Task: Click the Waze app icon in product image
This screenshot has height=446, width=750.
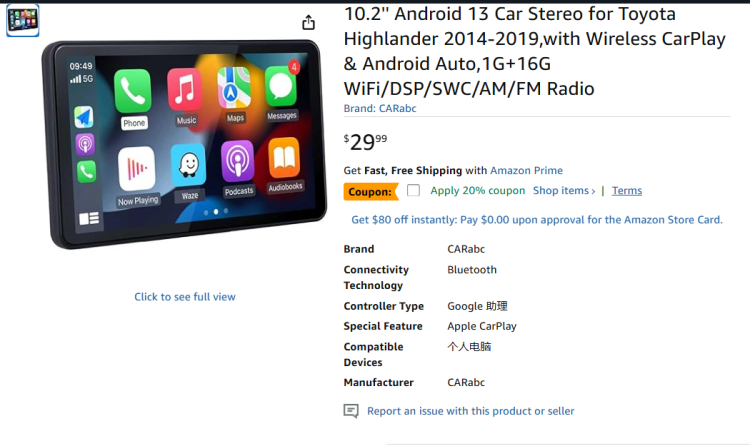Action: (188, 165)
